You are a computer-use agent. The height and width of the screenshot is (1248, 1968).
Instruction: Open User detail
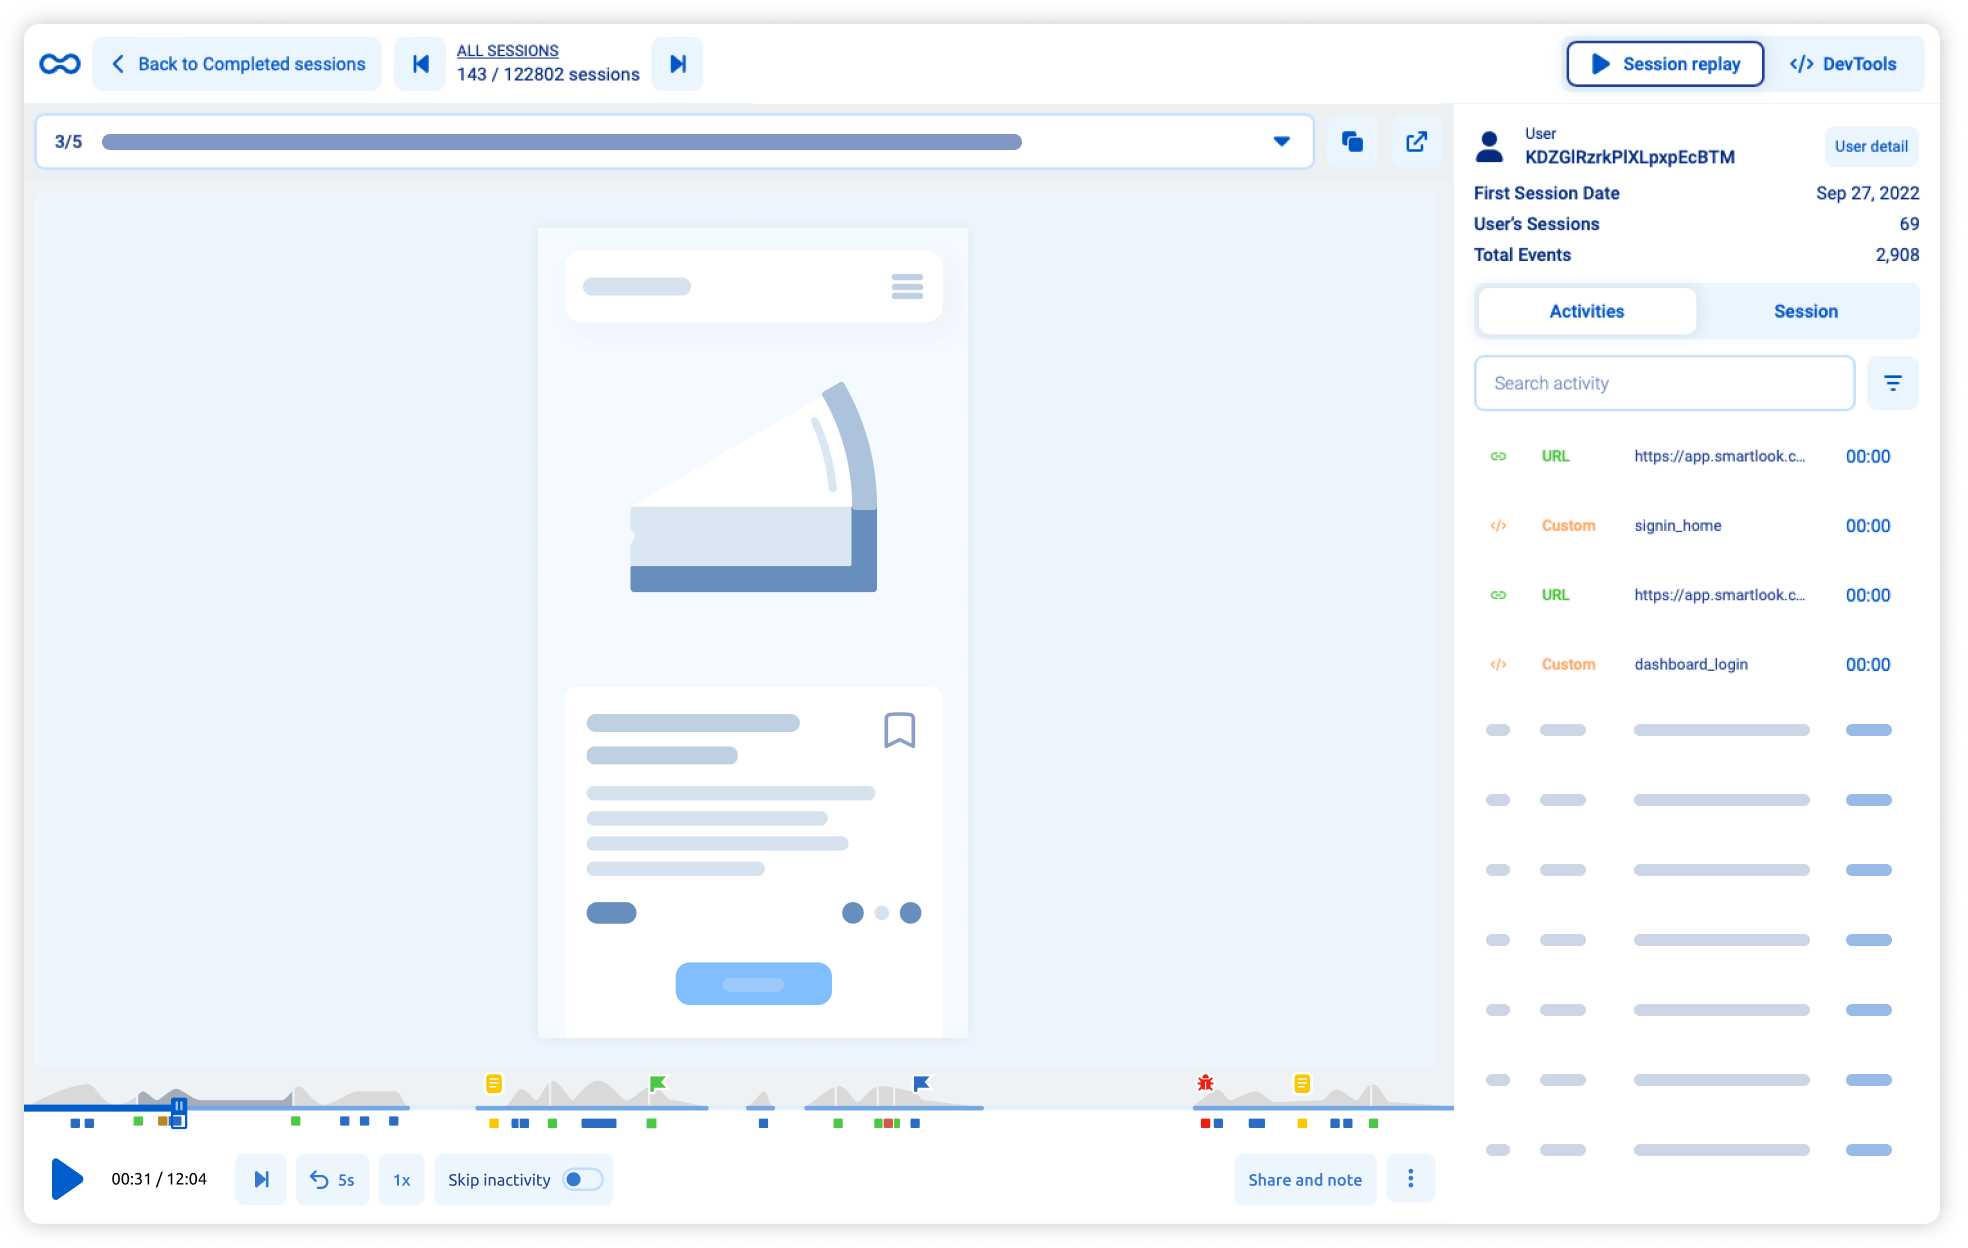point(1871,146)
